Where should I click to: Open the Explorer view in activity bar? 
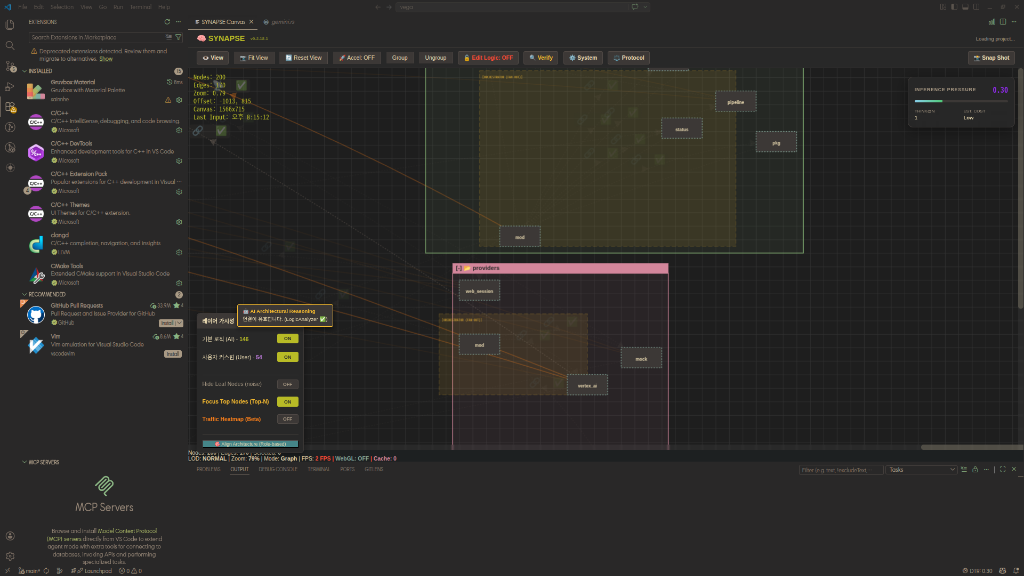tap(10, 25)
